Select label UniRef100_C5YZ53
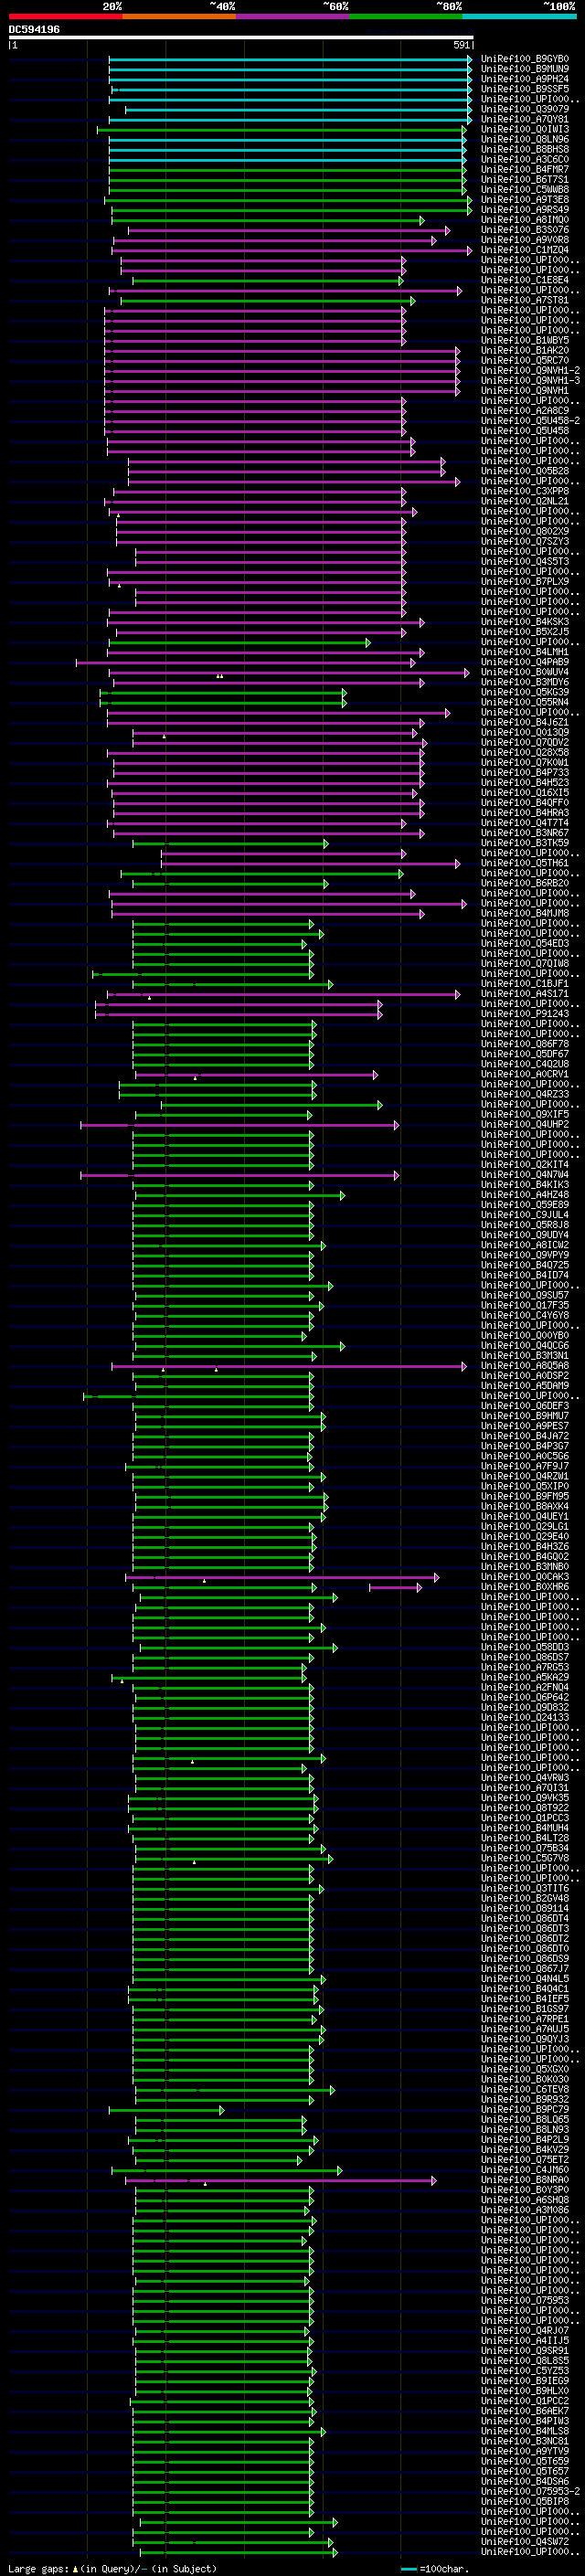 point(525,2370)
